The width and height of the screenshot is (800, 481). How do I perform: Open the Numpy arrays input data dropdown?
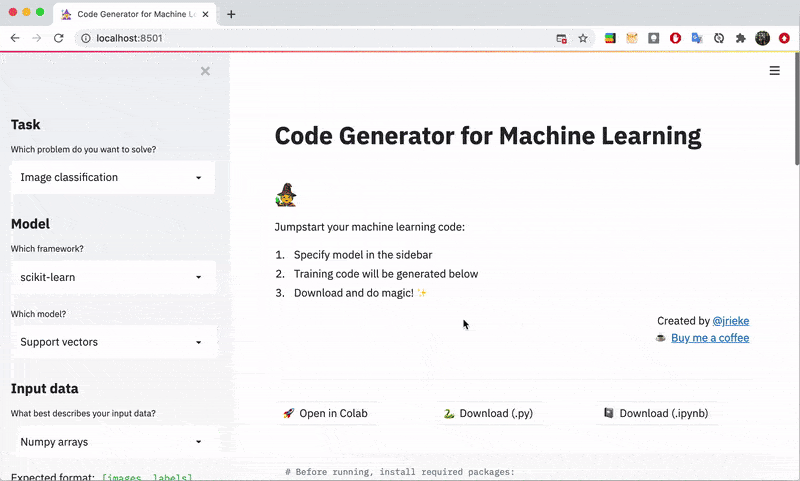(x=112, y=441)
